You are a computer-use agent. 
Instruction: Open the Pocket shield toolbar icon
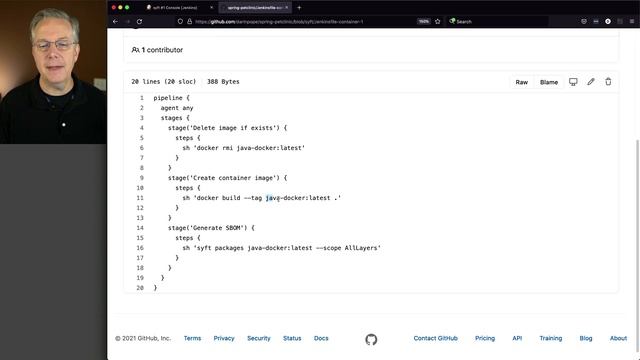pos(584,21)
